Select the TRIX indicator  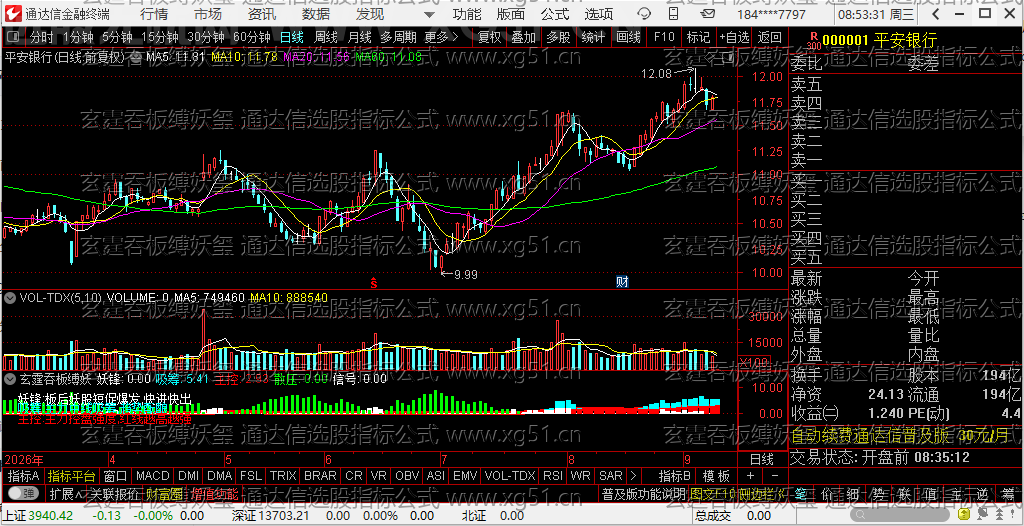point(283,476)
